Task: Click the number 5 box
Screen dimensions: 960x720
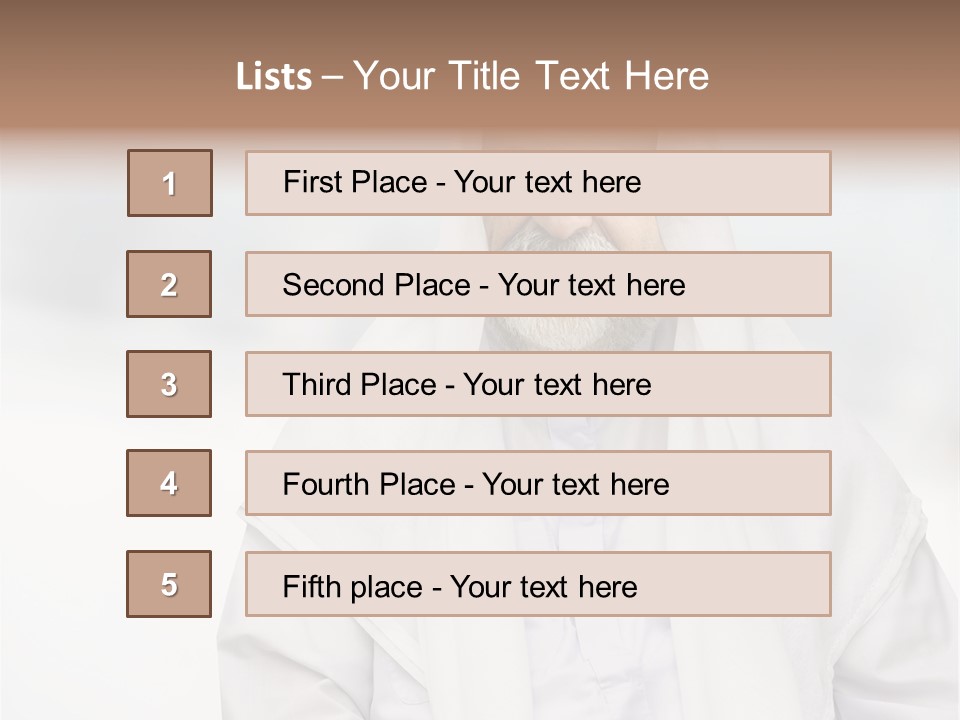Action: tap(169, 584)
